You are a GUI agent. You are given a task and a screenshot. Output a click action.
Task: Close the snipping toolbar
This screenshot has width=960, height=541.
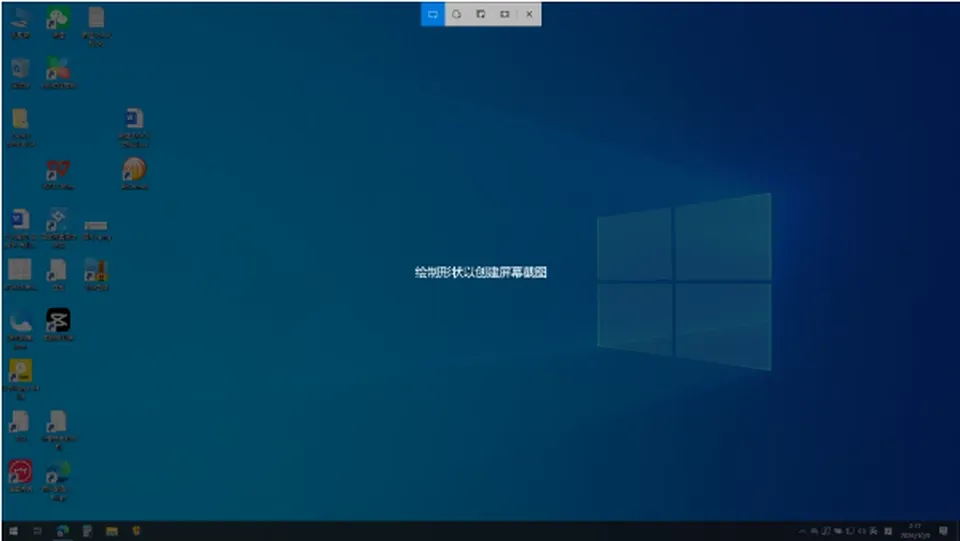pos(529,14)
